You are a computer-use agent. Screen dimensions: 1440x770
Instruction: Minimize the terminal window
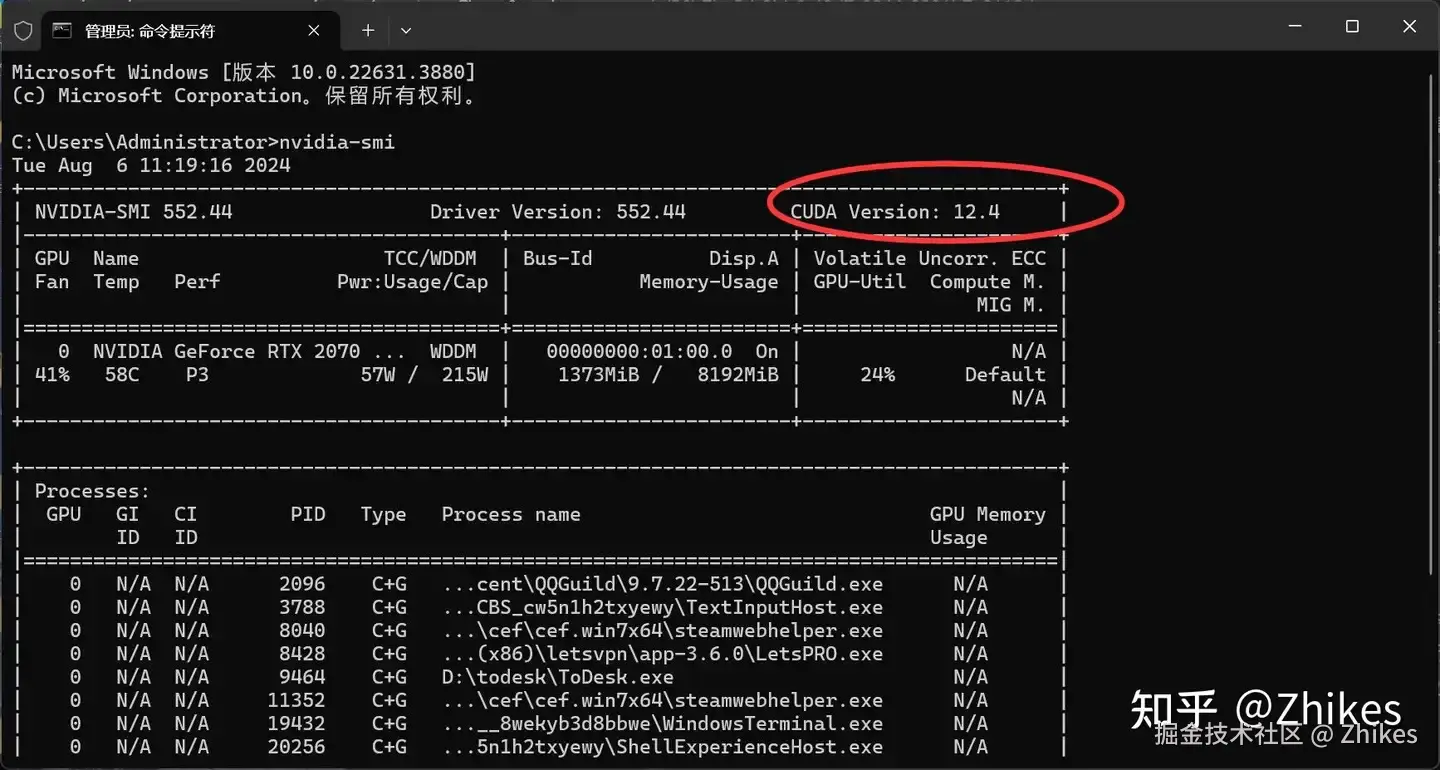point(1296,27)
